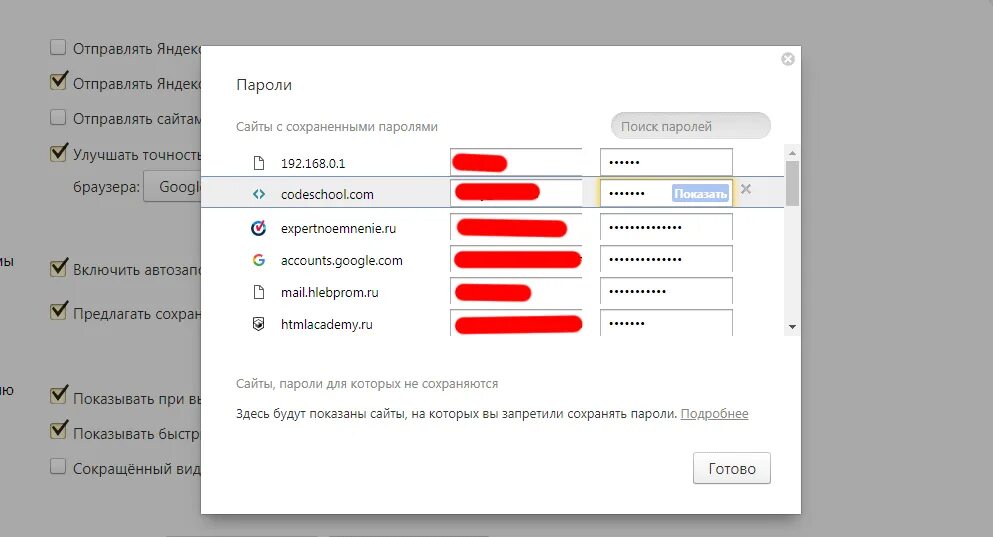Click the scroll down arrow of password list
Screen dimensions: 993x537
(792, 327)
